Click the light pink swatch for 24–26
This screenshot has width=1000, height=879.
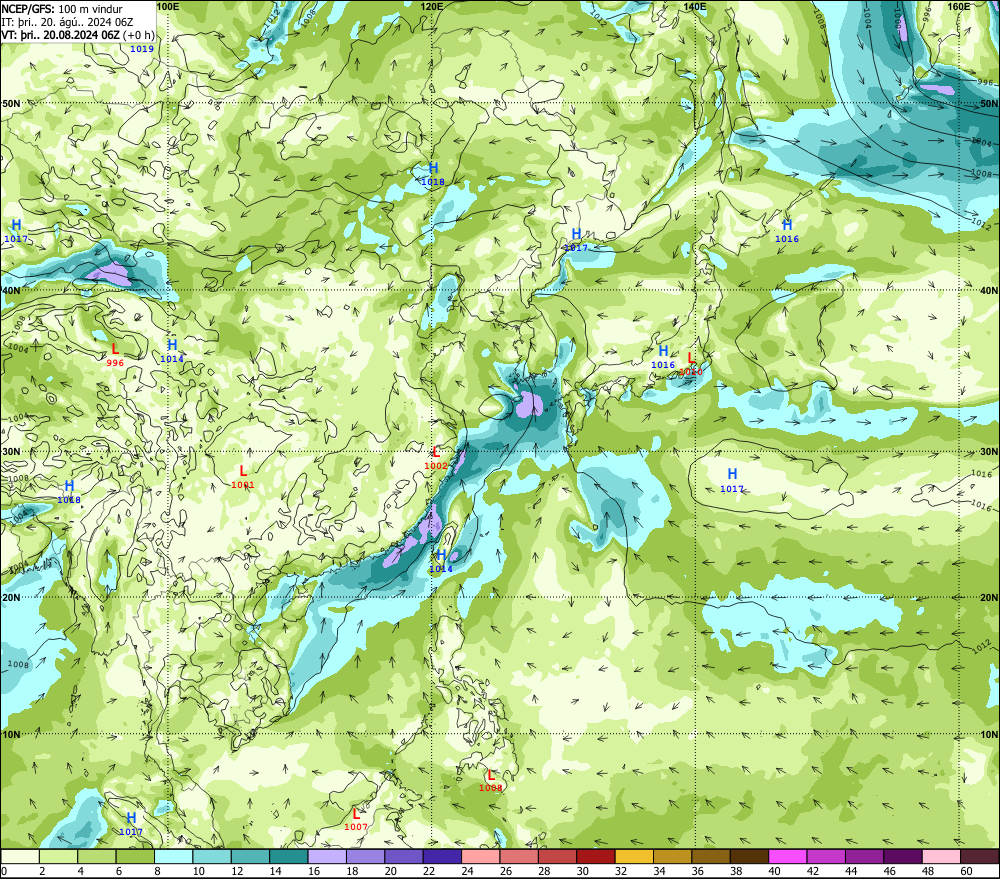(480, 856)
